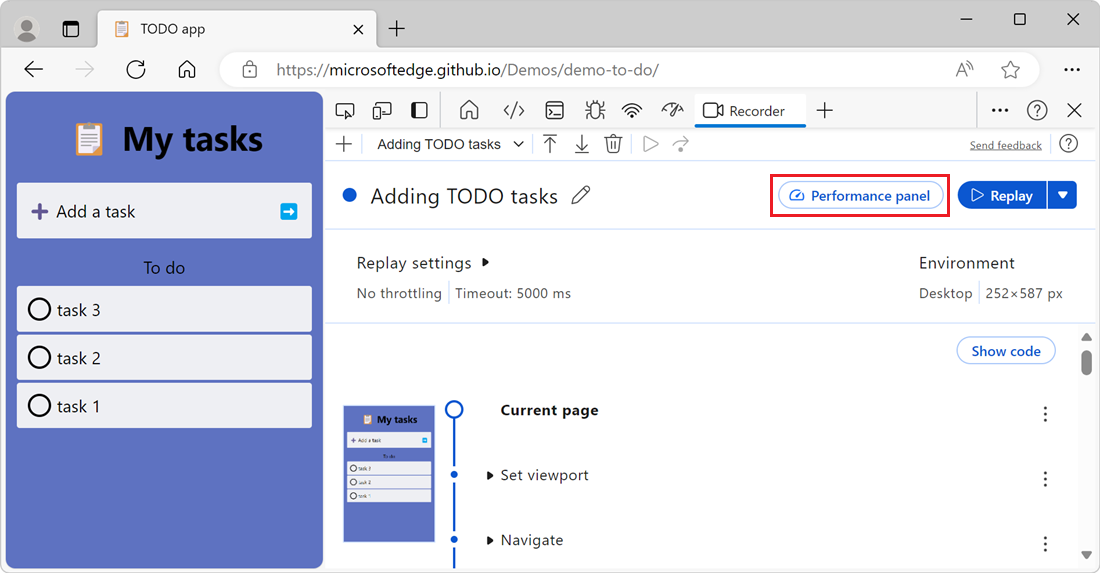1100x573 pixels.
Task: Open the Network wifi icon
Action: [632, 110]
